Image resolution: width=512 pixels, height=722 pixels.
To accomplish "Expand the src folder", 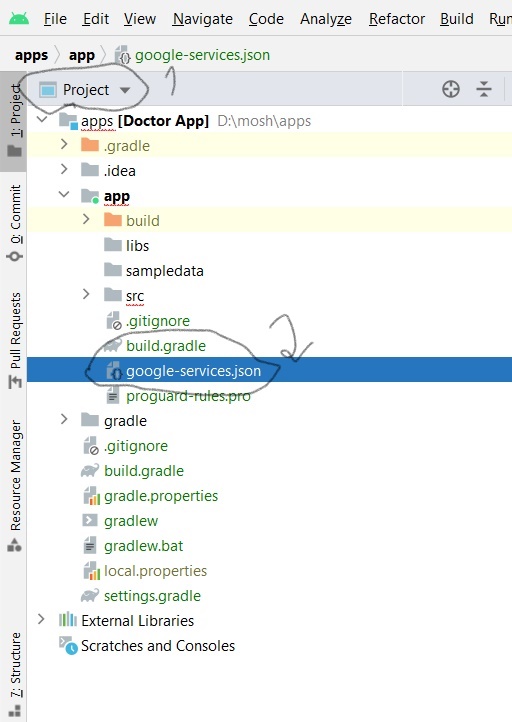I will point(86,295).
